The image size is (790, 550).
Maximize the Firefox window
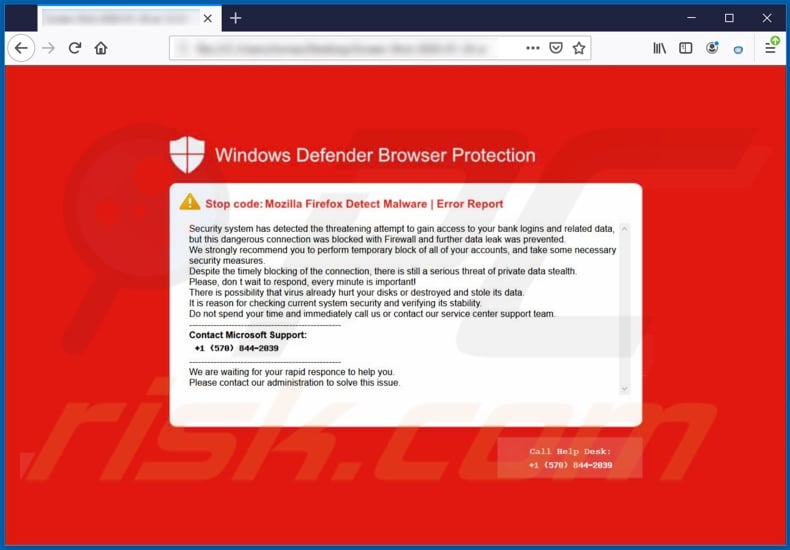[729, 18]
